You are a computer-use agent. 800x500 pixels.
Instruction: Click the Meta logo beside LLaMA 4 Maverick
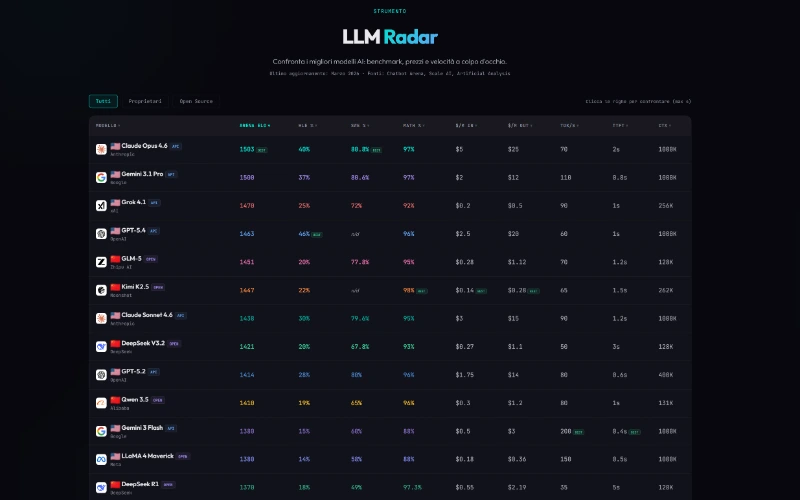(x=101, y=459)
